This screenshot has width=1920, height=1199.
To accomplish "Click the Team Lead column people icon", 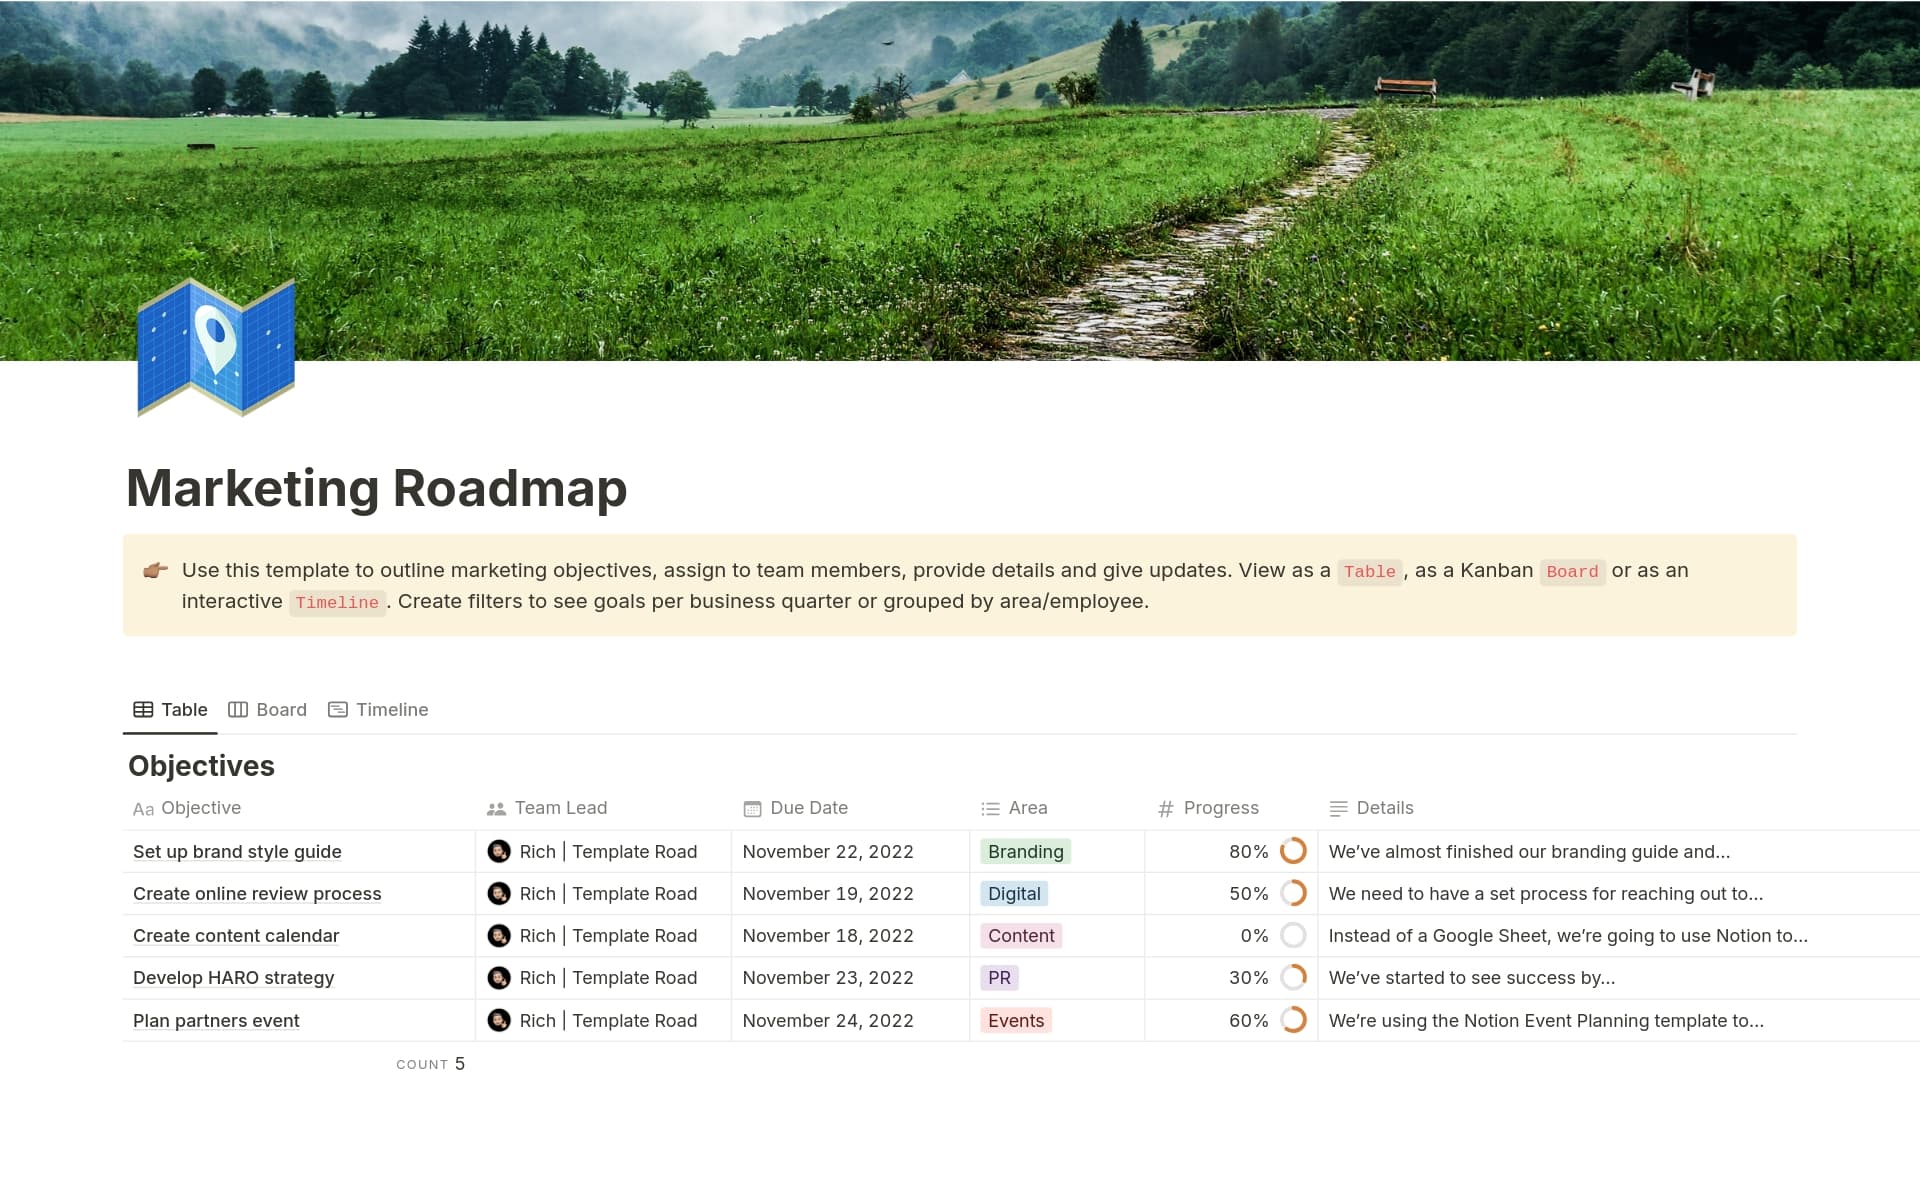I will (496, 809).
